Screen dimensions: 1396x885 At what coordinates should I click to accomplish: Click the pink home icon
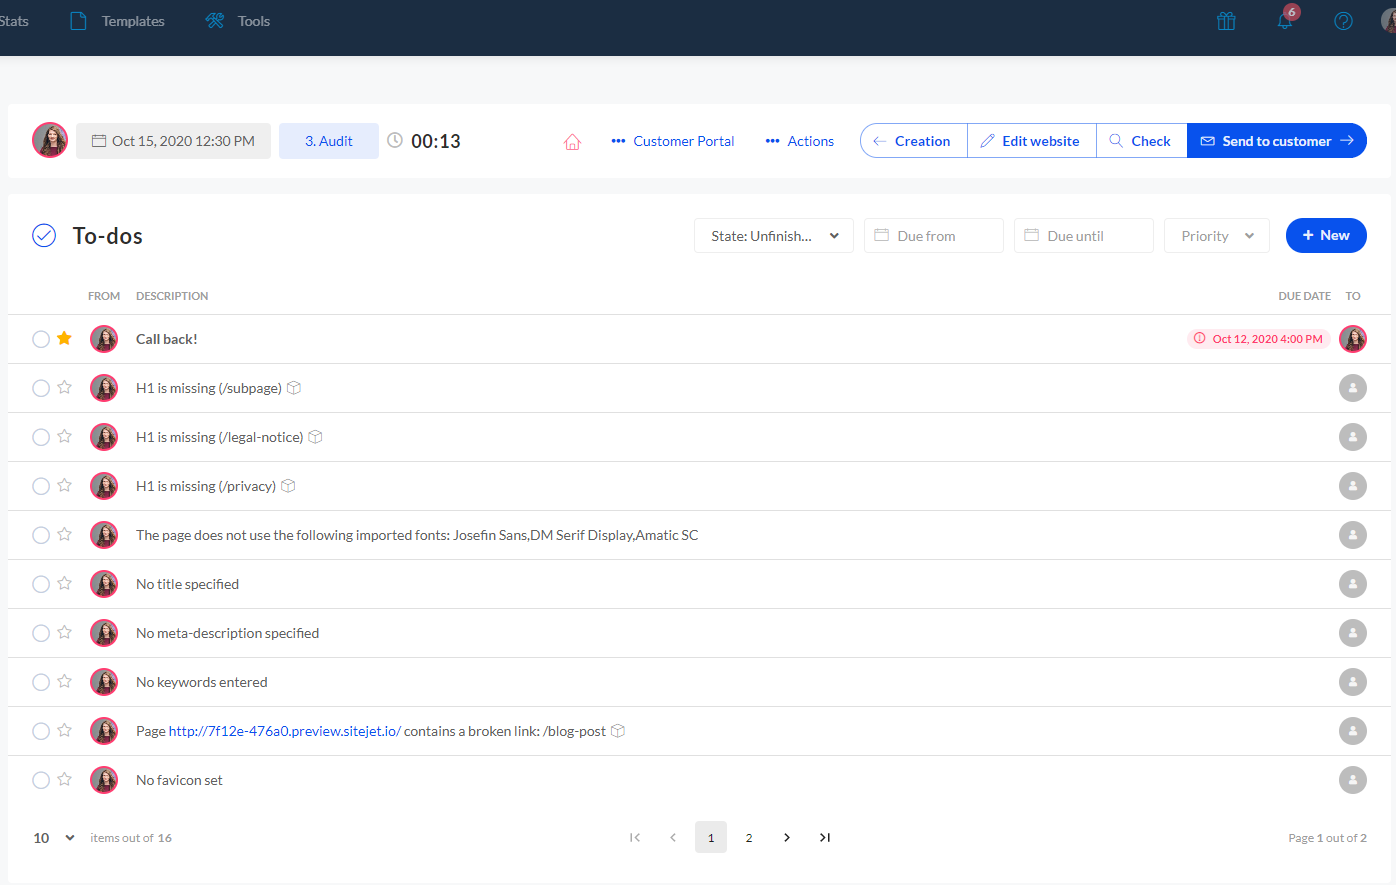coord(572,142)
